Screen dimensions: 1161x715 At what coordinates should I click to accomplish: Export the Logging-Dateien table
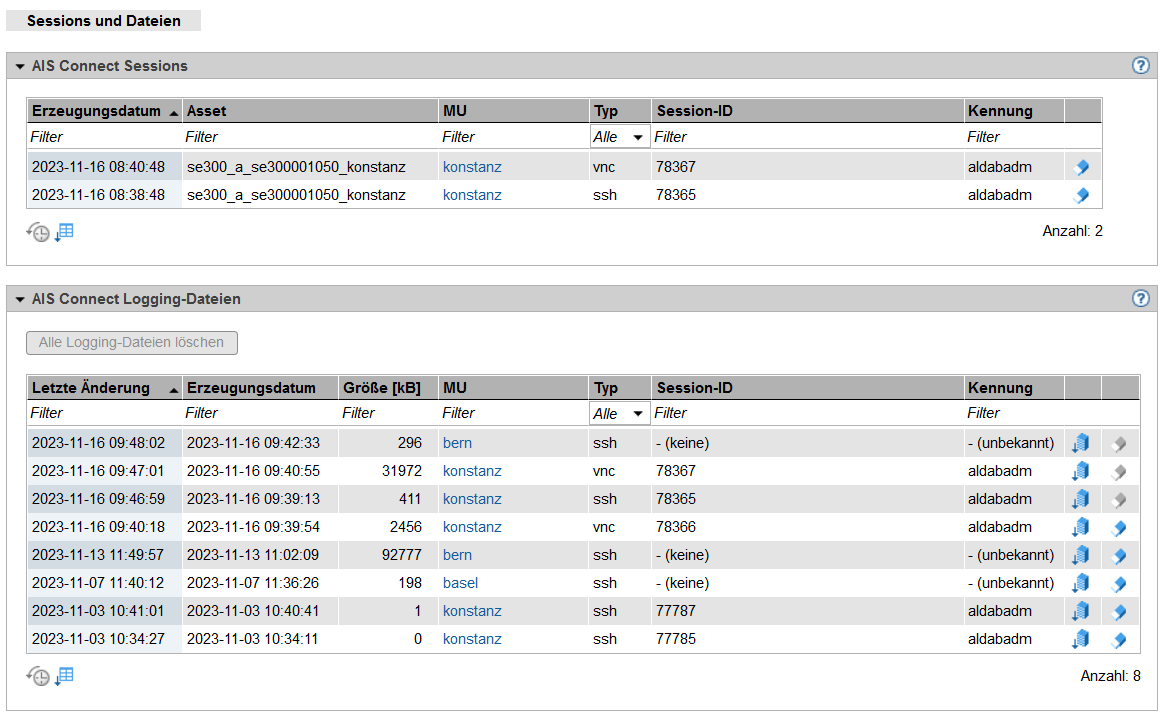point(65,676)
